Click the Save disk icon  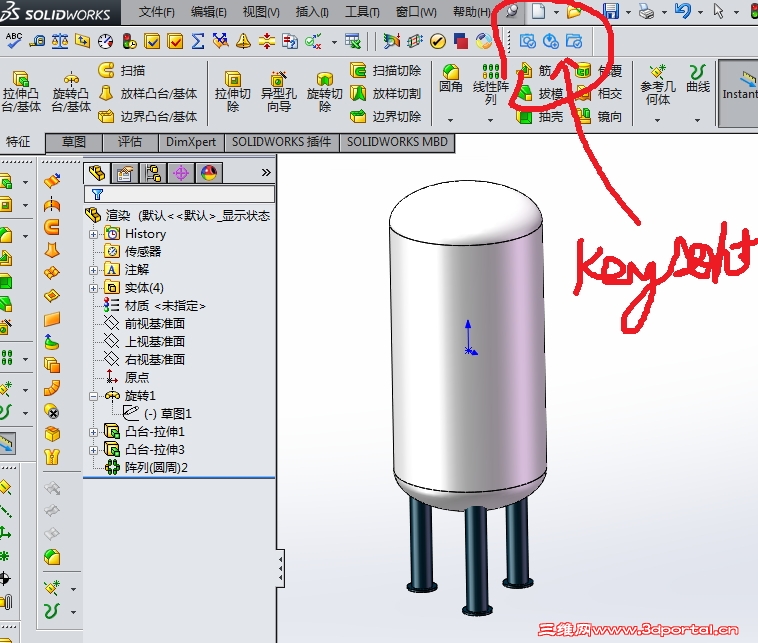tap(611, 11)
